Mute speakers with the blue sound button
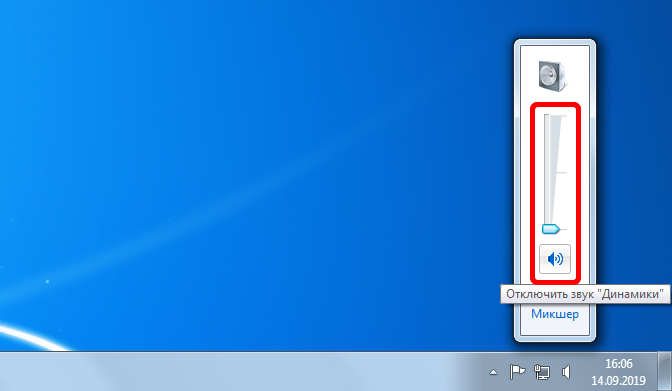672x391 pixels. pyautogui.click(x=555, y=259)
